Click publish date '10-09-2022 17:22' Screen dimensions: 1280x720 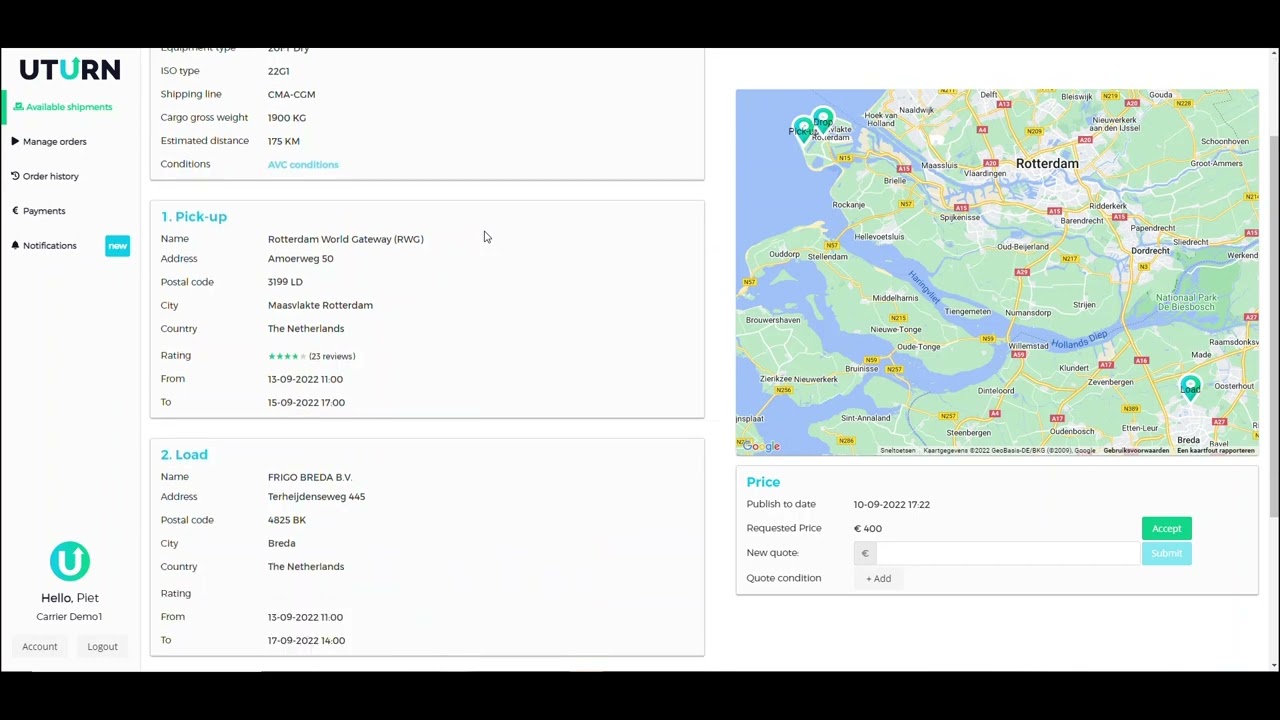892,505
